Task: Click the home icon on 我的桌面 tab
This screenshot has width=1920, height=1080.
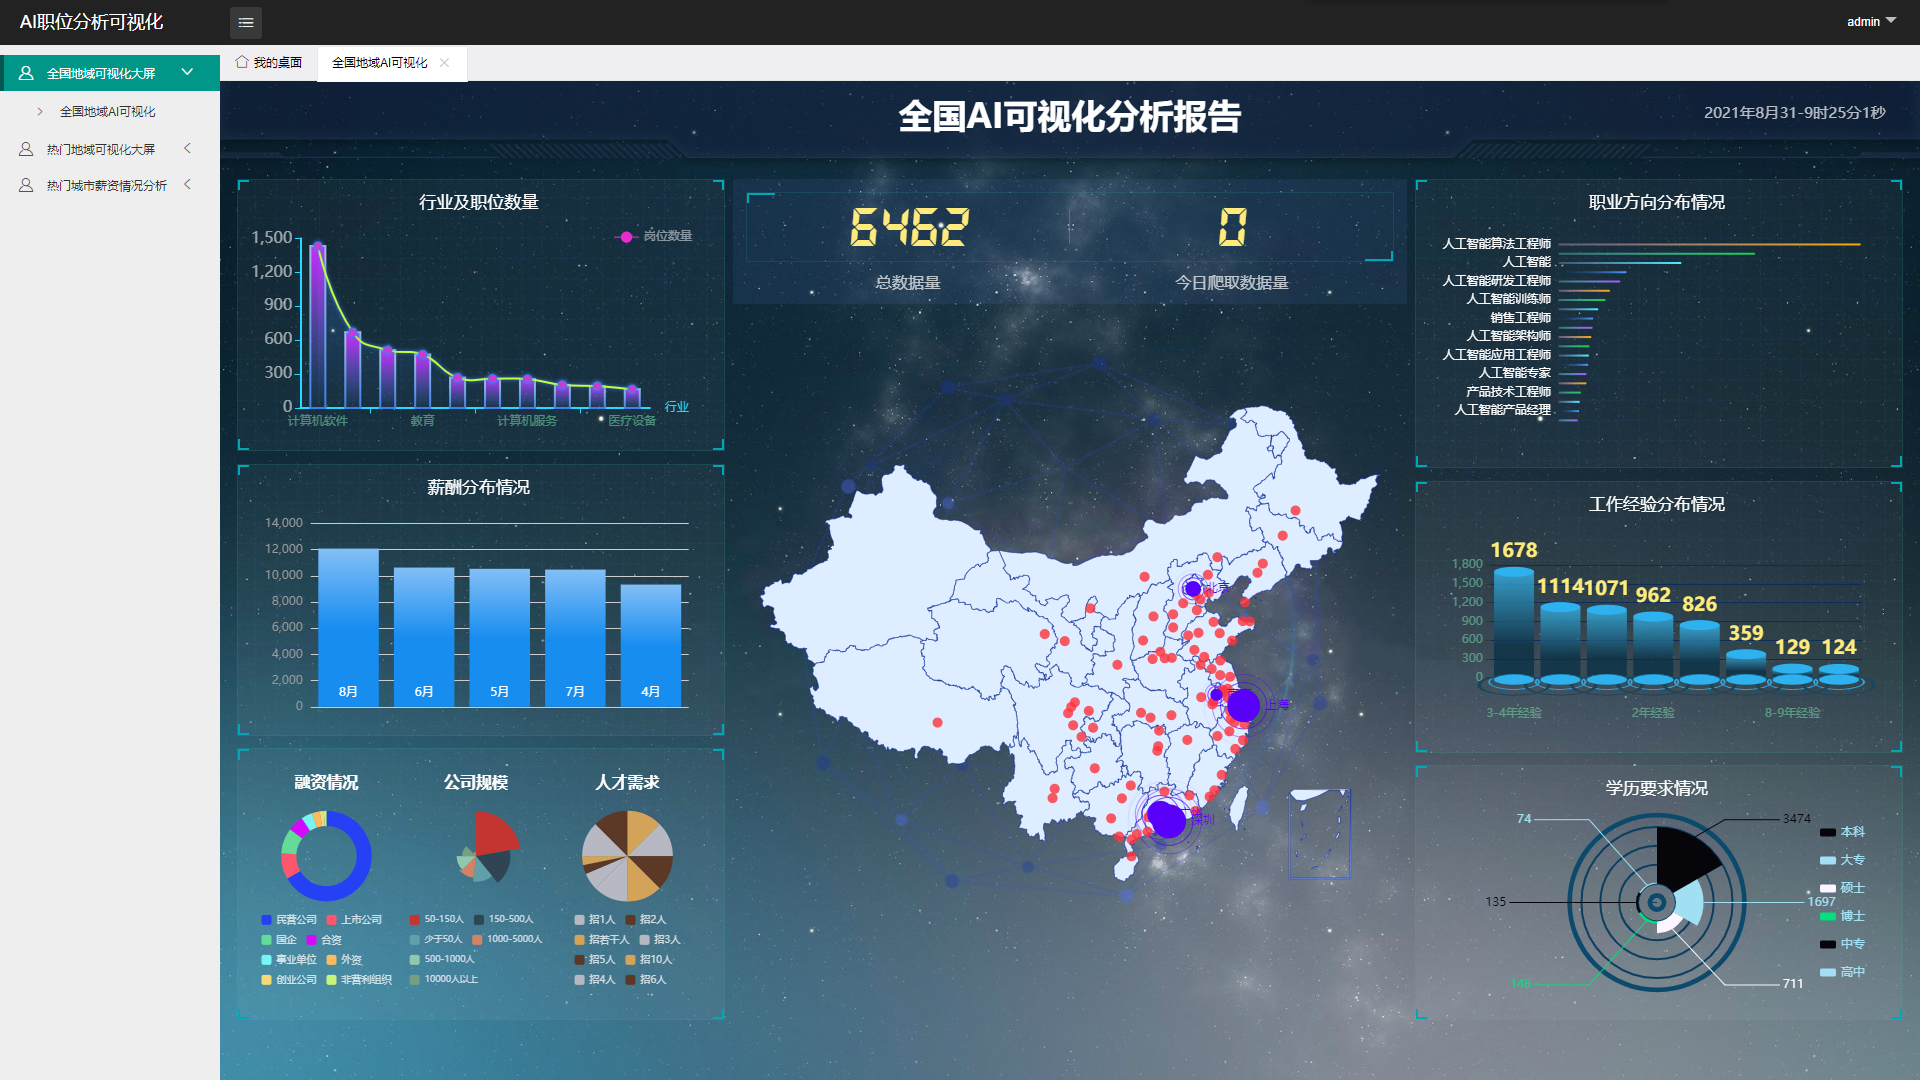Action: pyautogui.click(x=242, y=62)
